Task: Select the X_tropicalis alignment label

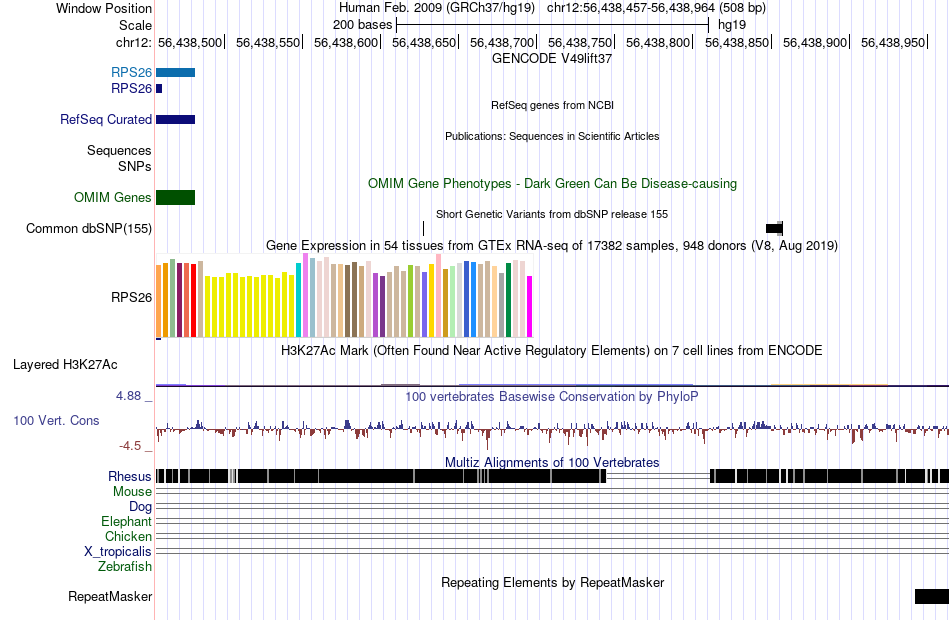Action: pos(118,552)
